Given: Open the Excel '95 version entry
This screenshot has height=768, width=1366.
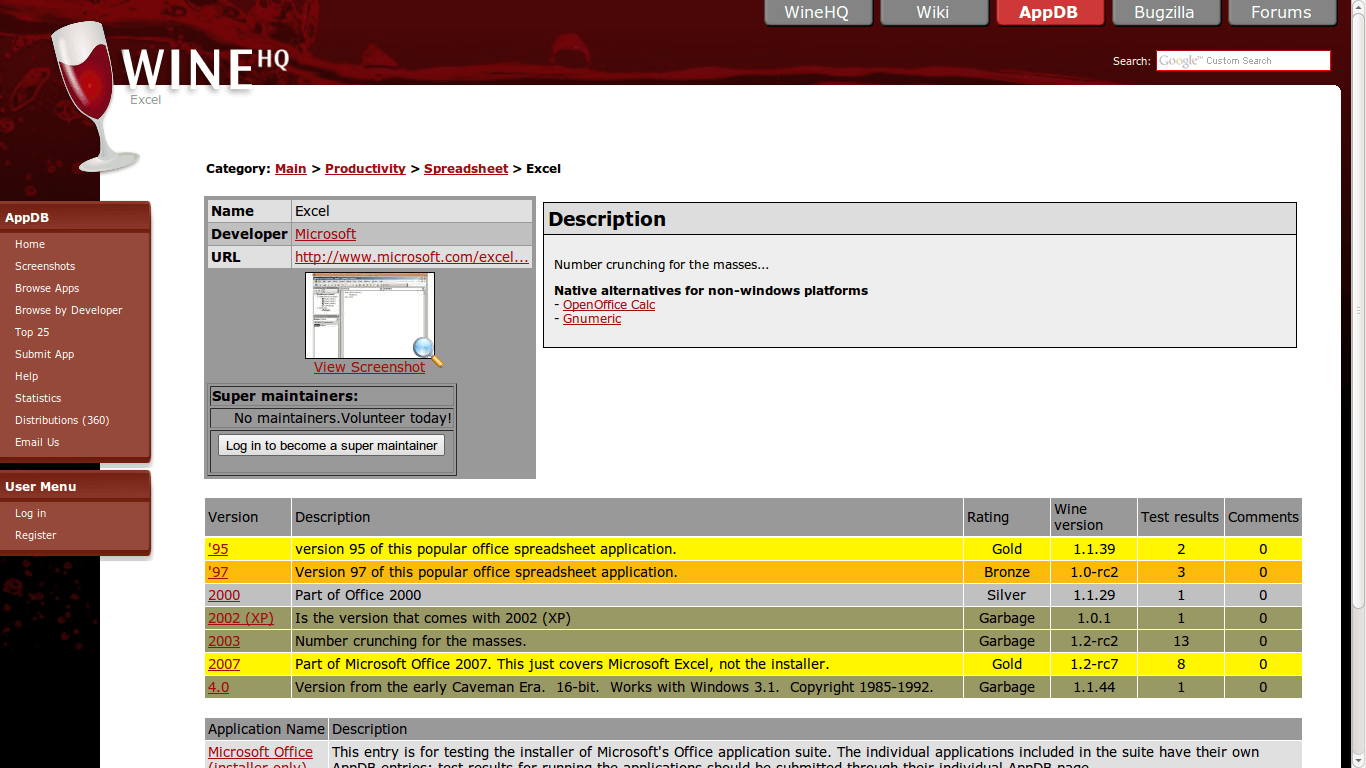Looking at the screenshot, I should pos(218,549).
